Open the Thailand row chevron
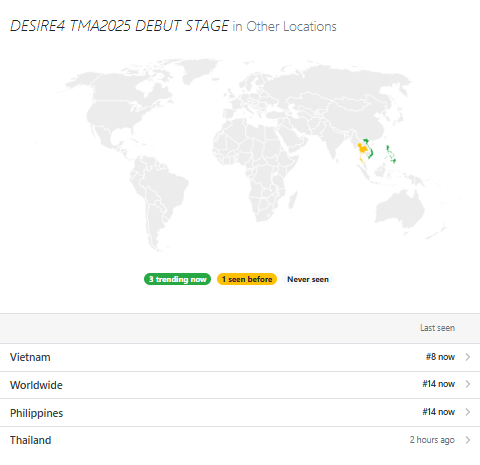The image size is (480, 465). click(x=468, y=440)
